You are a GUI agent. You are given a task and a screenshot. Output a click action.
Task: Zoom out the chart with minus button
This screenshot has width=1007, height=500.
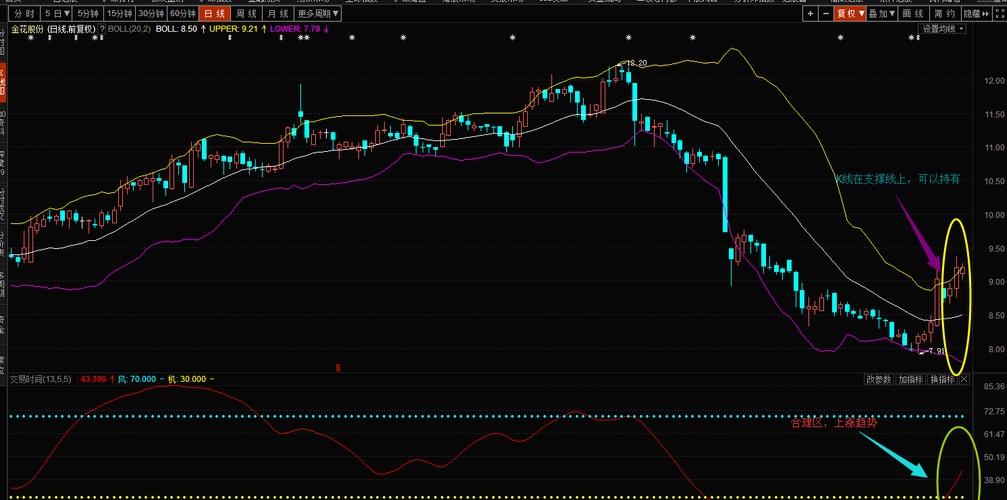825,13
